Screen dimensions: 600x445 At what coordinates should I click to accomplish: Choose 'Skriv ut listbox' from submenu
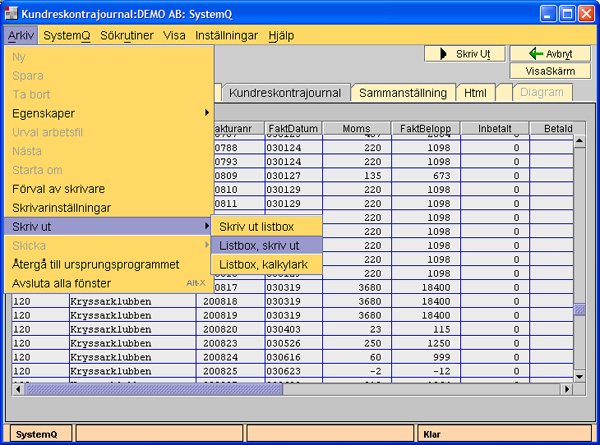coord(256,227)
